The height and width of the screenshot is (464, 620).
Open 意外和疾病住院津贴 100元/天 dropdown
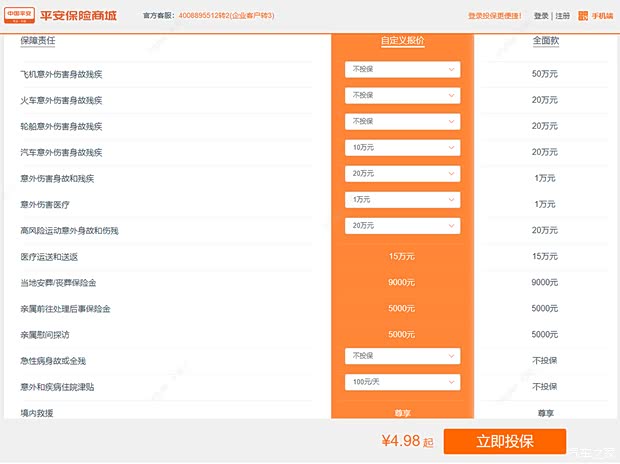pos(403,383)
